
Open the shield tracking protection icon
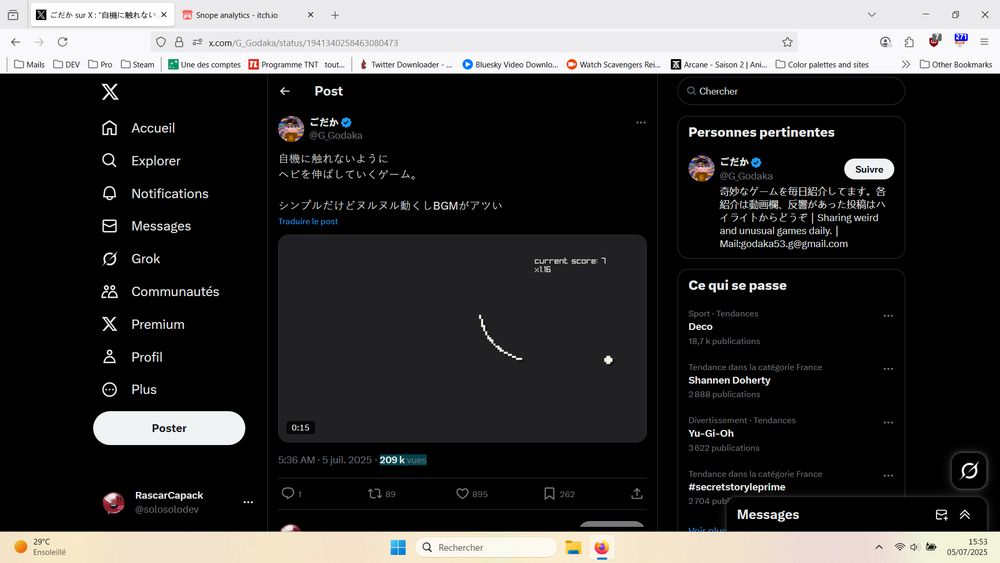(x=161, y=42)
